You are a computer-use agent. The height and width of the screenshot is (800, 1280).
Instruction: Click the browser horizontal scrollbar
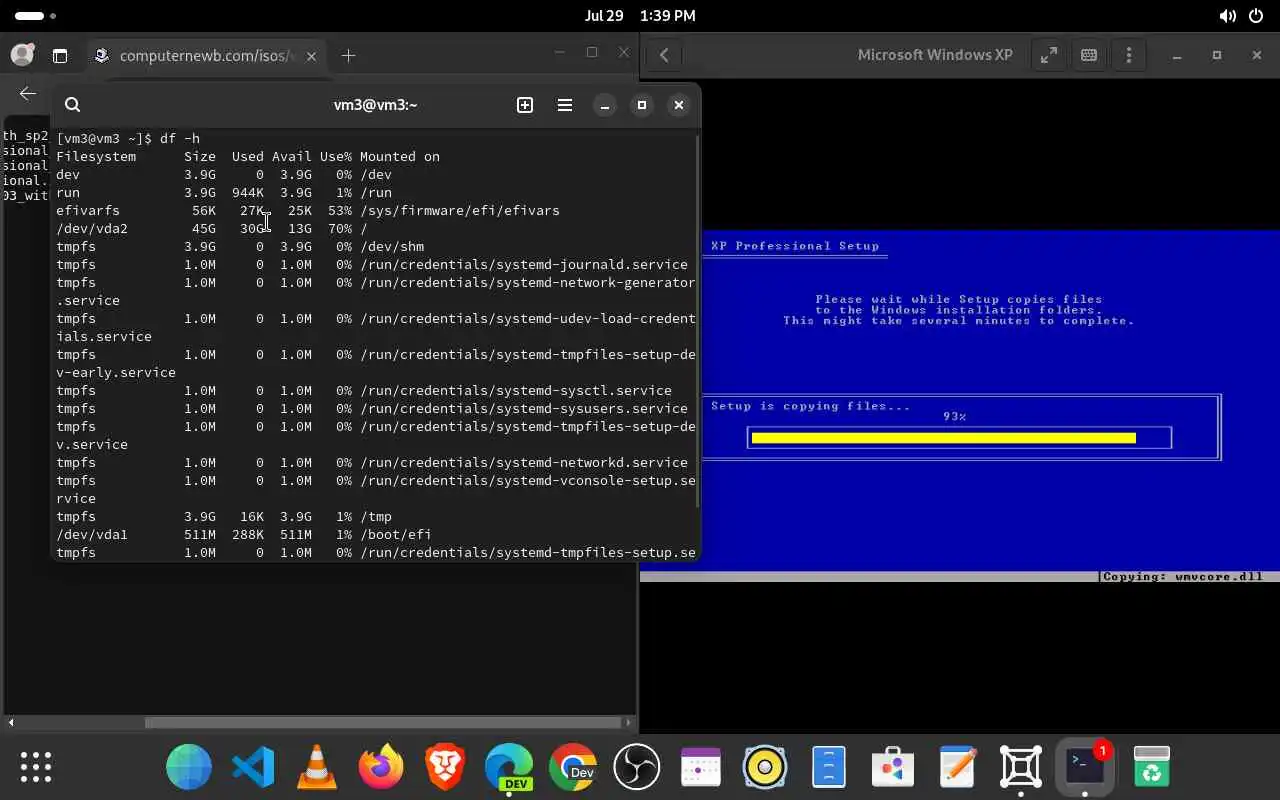(x=382, y=722)
